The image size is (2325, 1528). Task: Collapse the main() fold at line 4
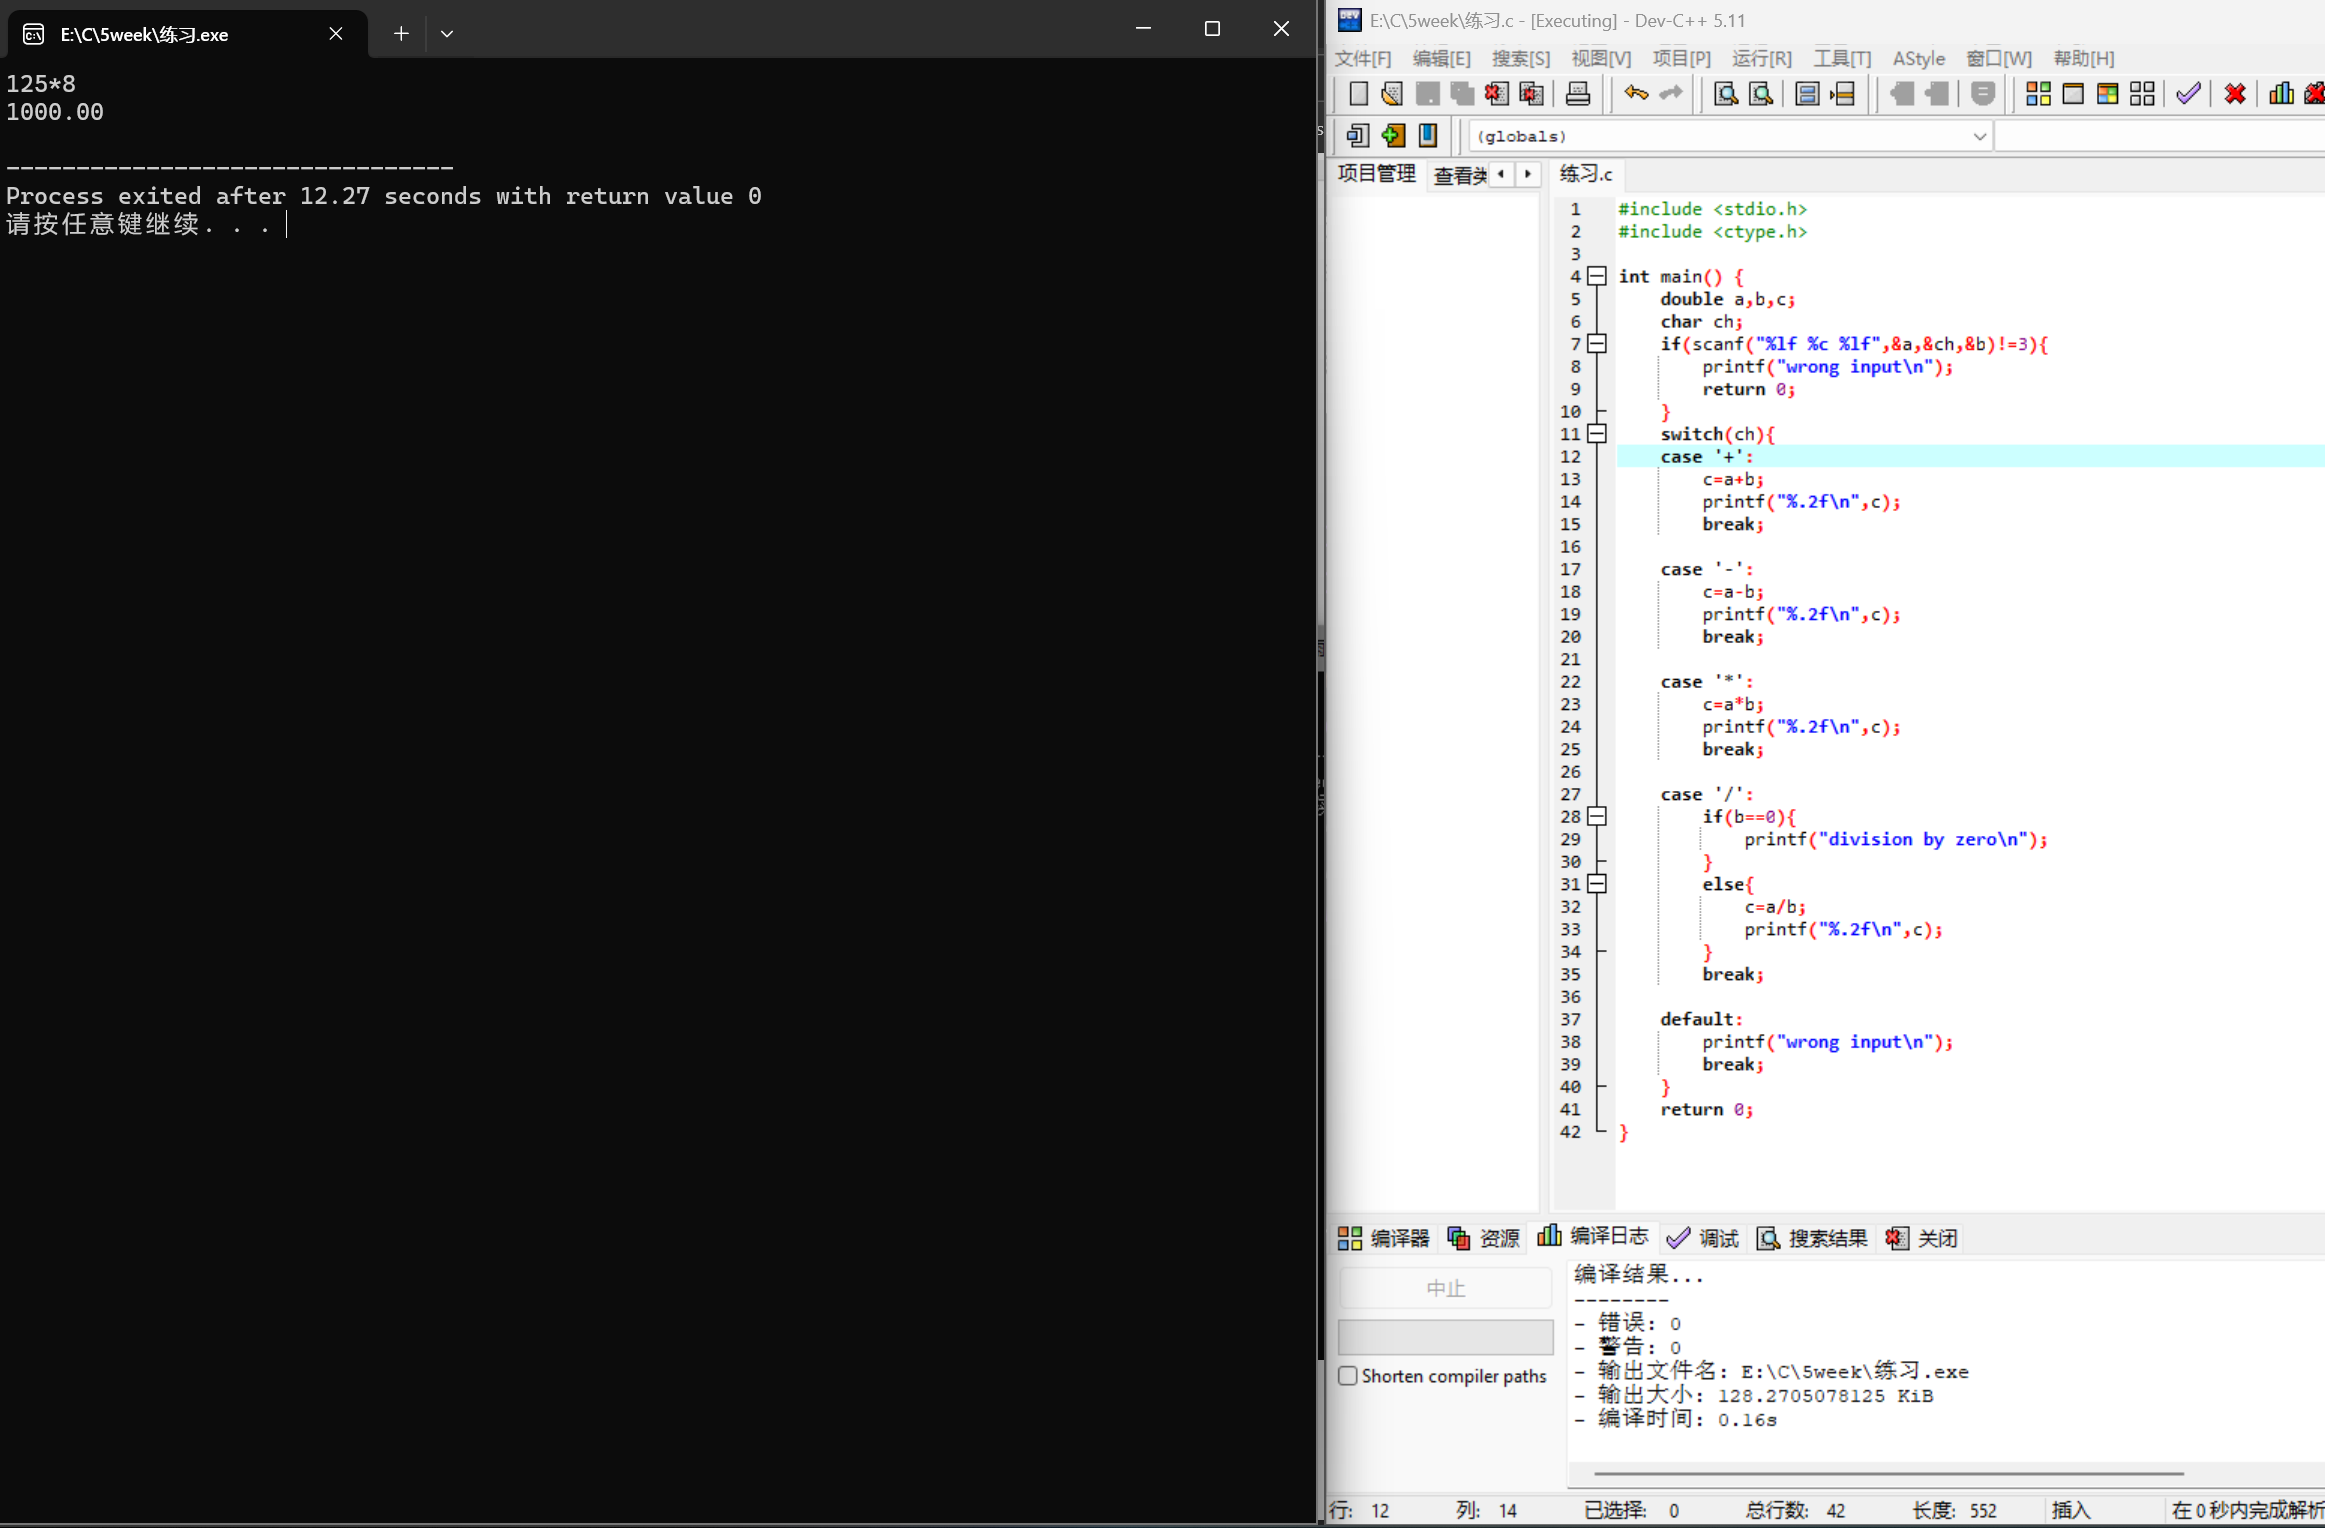point(1597,277)
